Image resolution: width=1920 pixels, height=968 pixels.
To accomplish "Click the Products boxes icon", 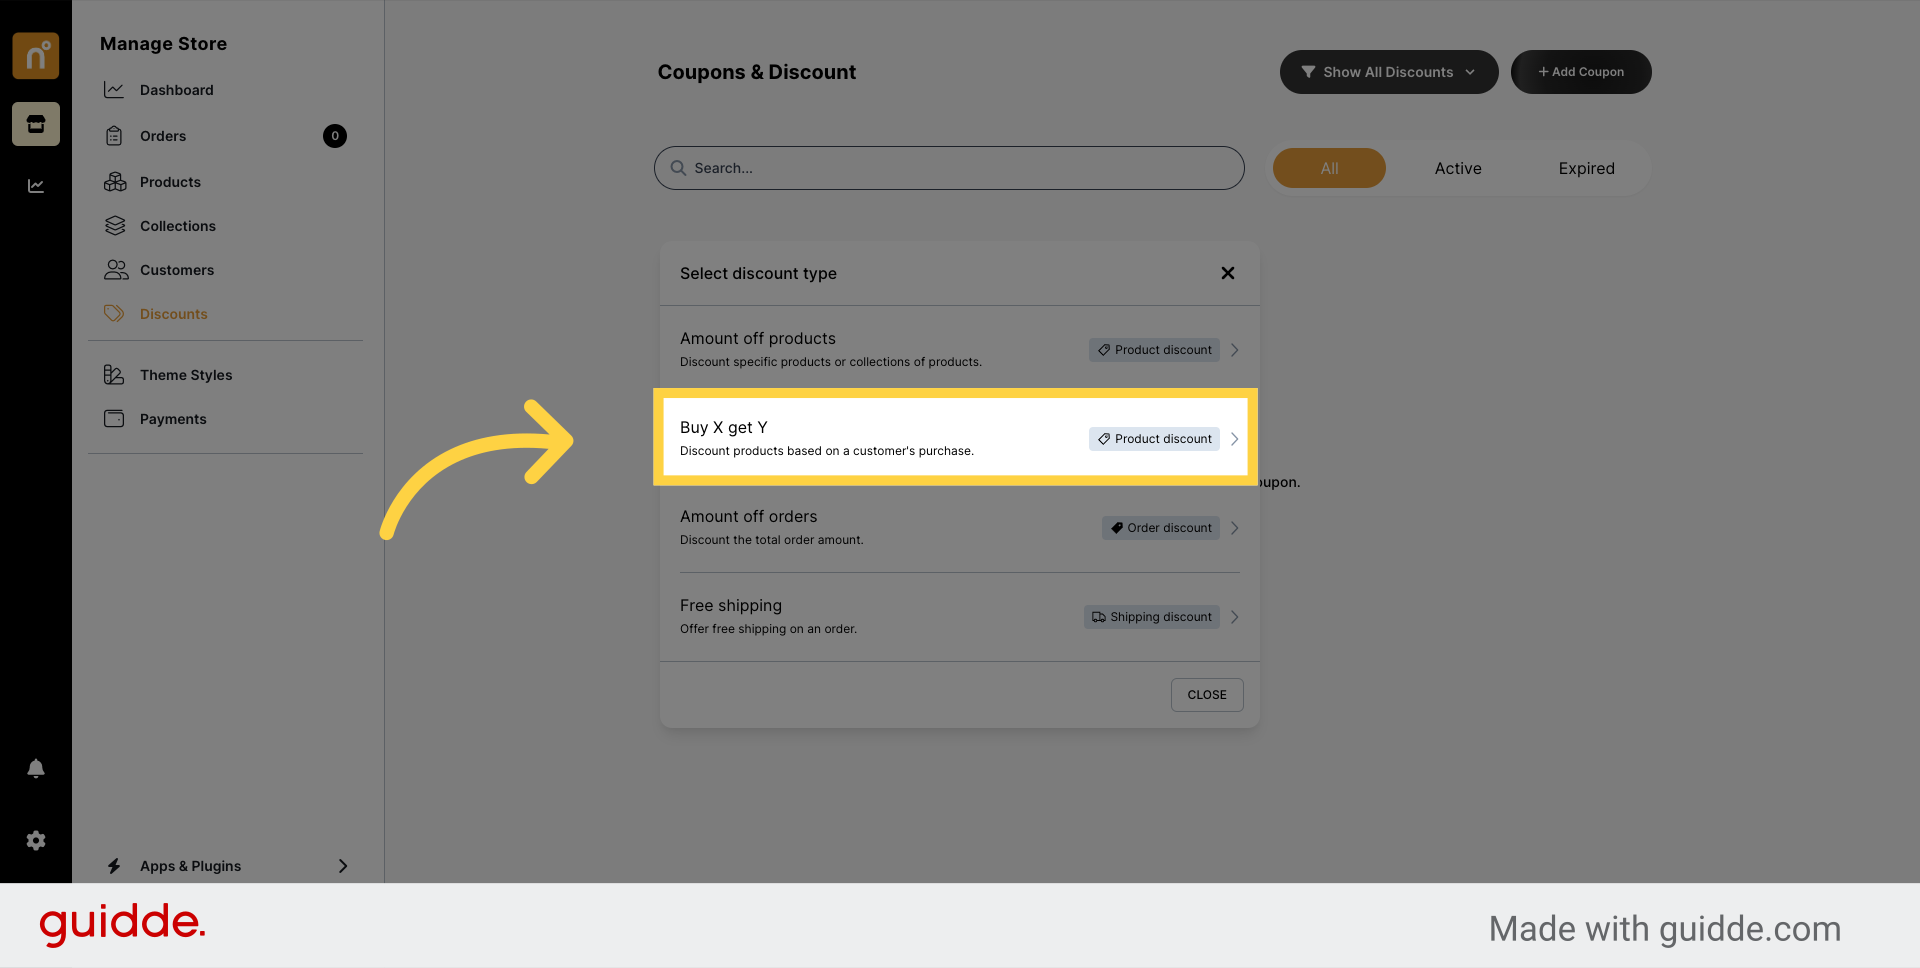I will [x=115, y=182].
